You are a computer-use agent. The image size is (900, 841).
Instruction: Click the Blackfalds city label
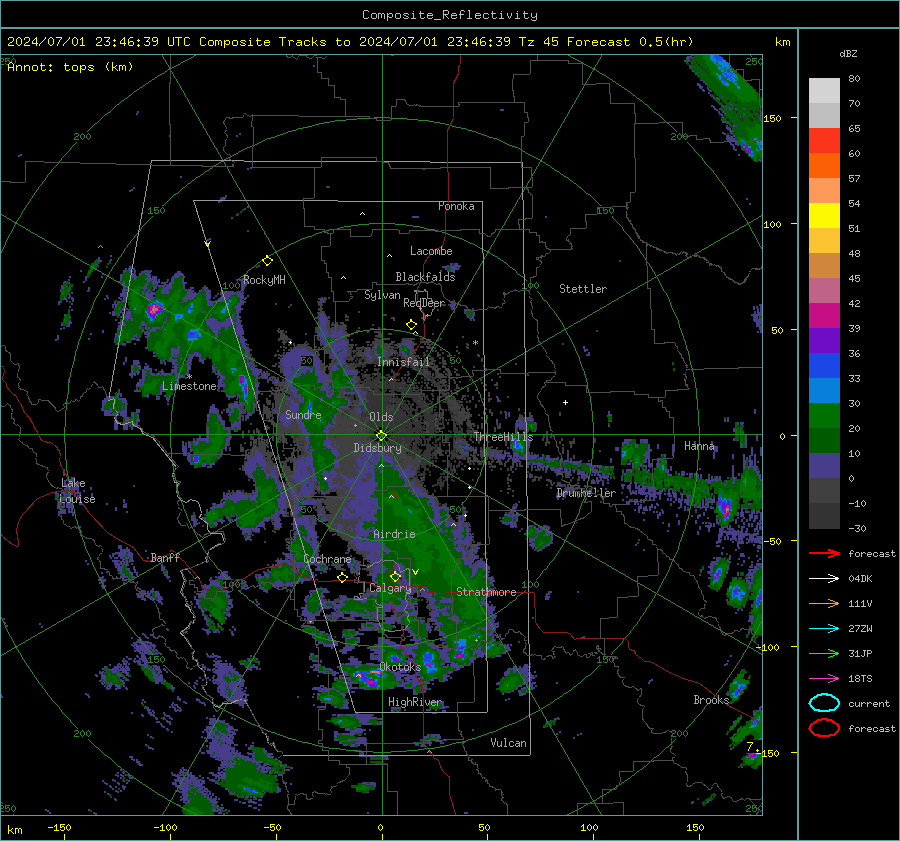(x=425, y=277)
